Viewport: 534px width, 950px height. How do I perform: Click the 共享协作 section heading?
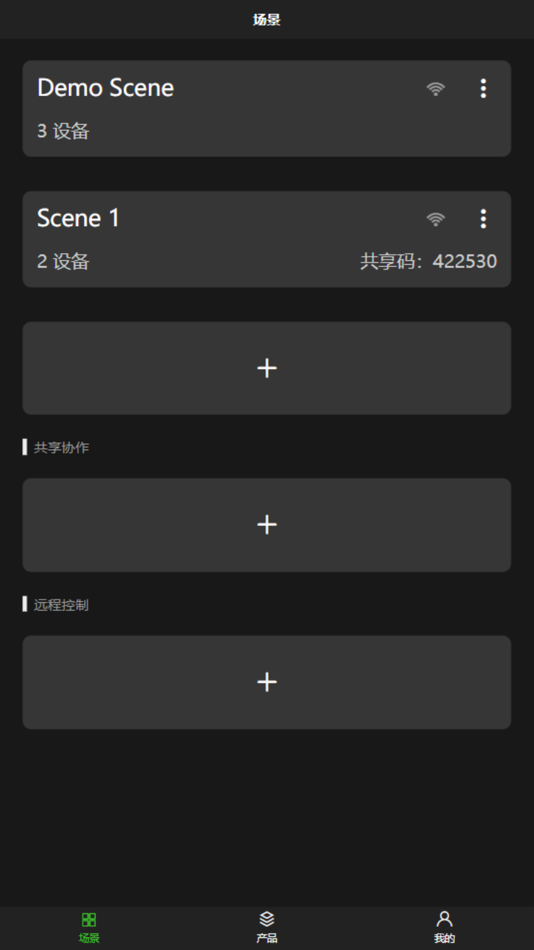point(61,448)
